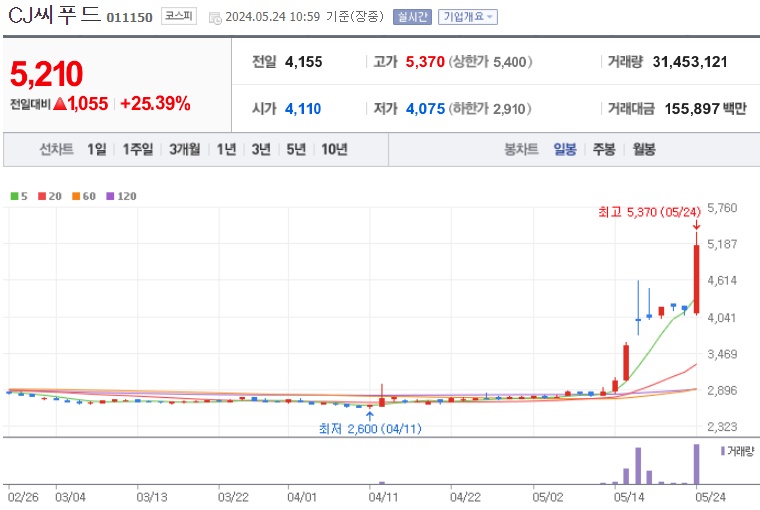Click the high price 5,370 in the summary

coord(425,62)
